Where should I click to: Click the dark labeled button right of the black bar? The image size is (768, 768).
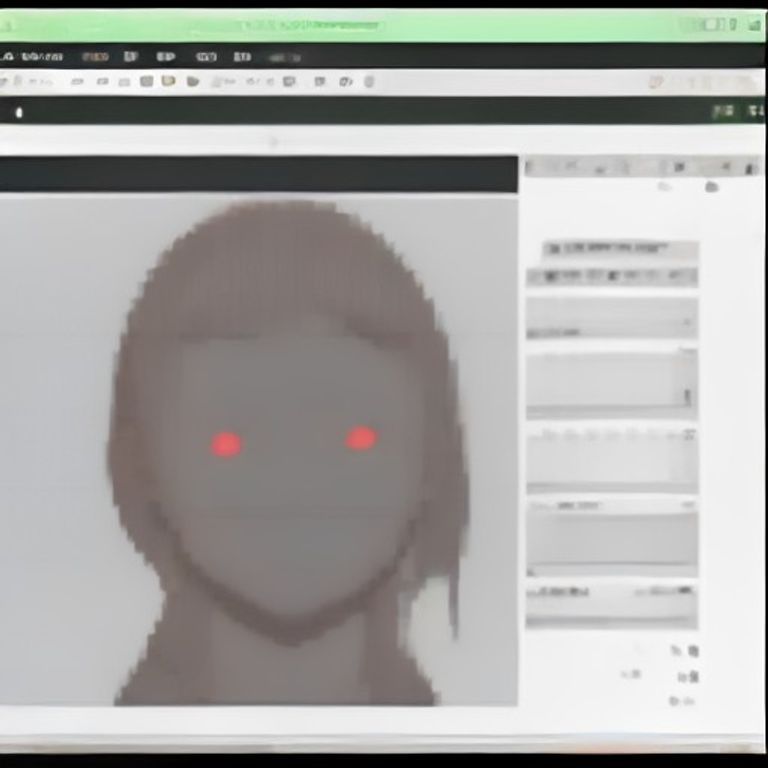coord(723,112)
